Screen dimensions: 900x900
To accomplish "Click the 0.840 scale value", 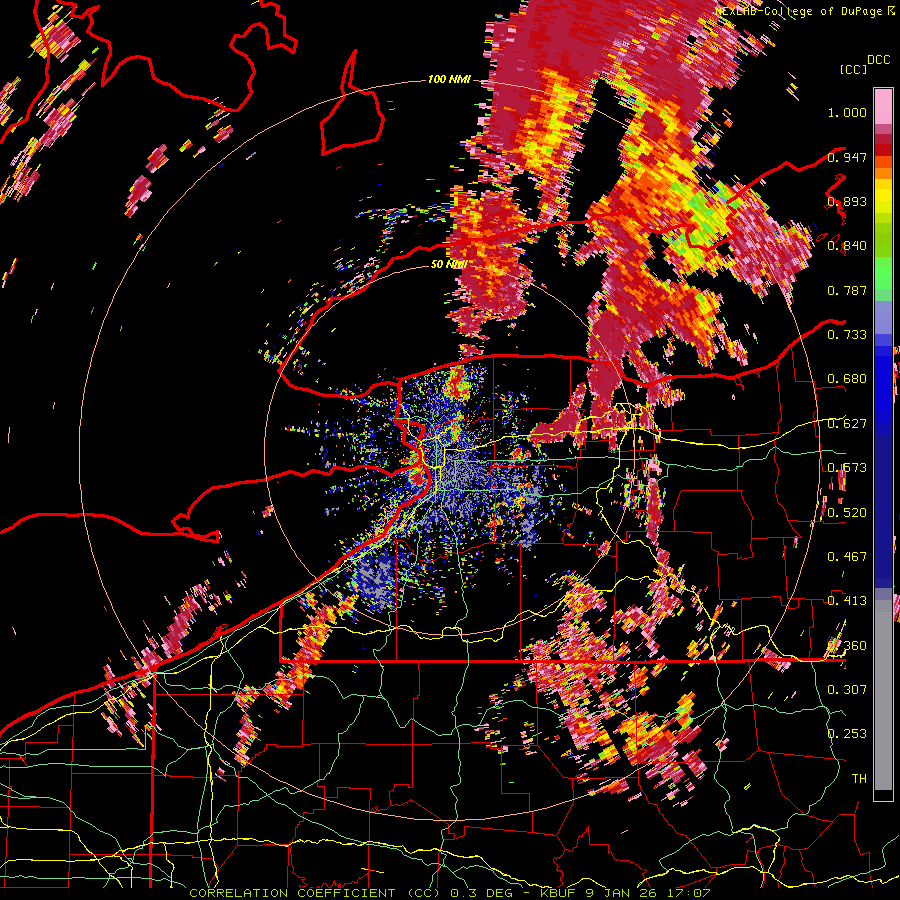I will click(x=847, y=246).
